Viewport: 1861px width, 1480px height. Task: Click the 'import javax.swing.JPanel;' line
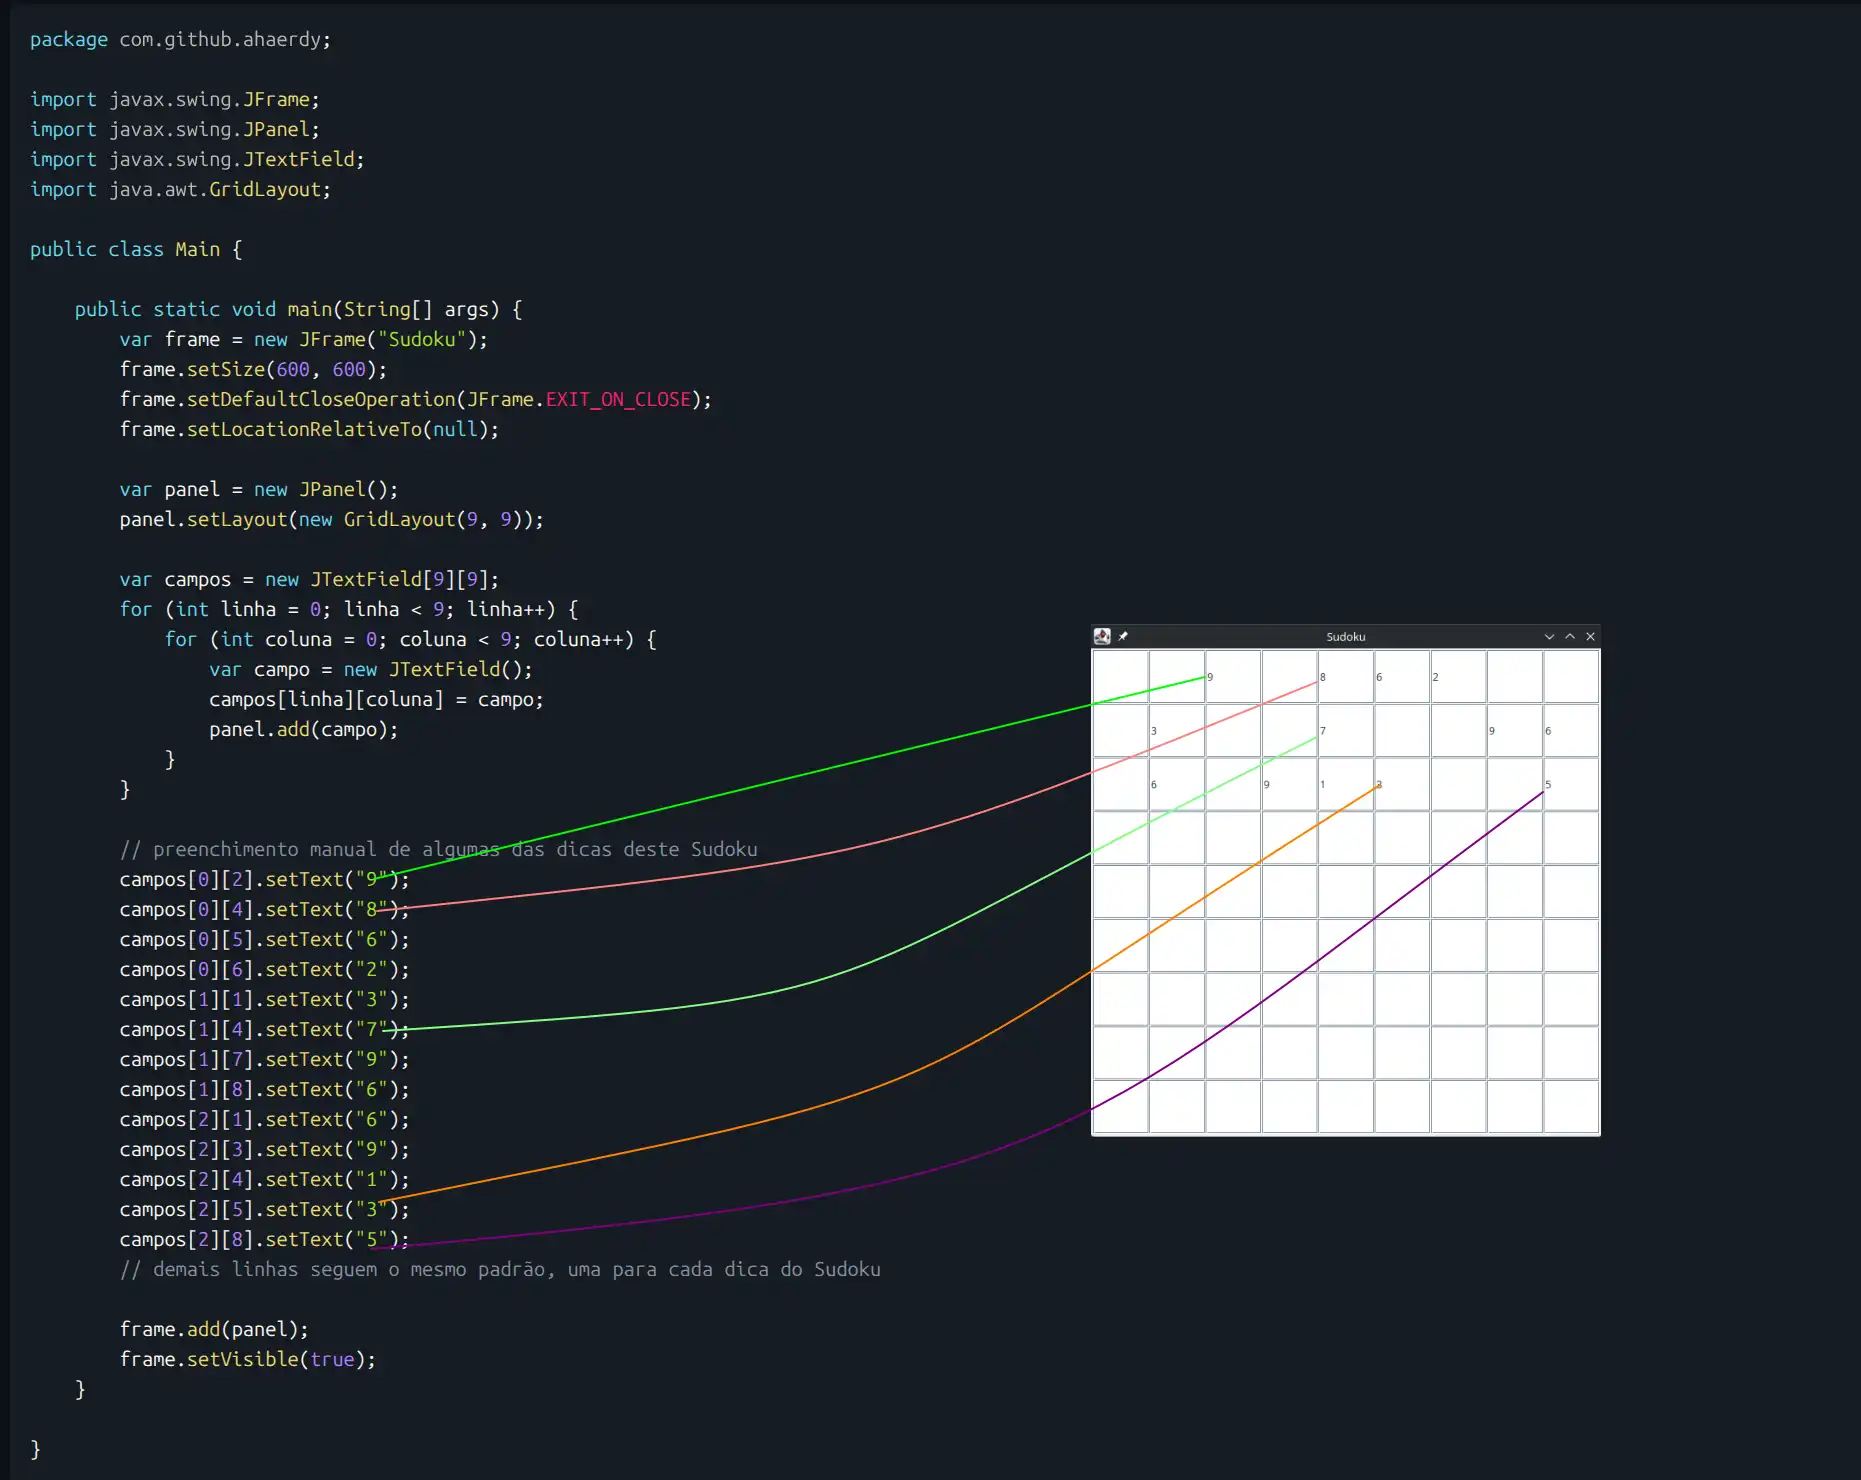coord(175,130)
